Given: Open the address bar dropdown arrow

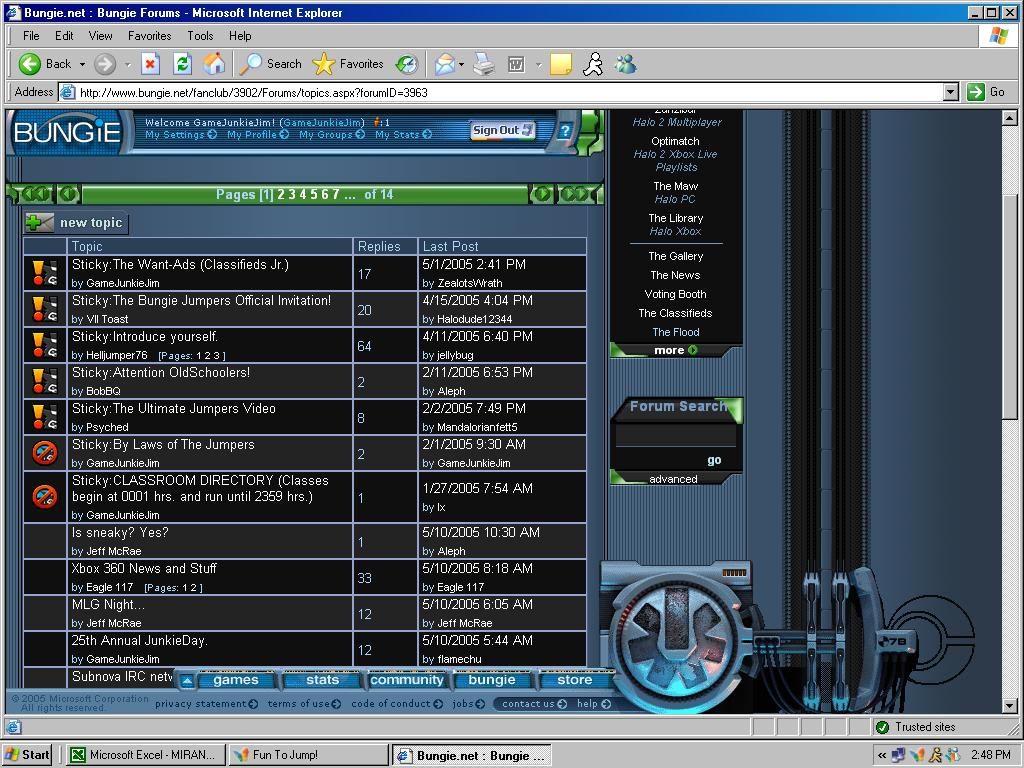Looking at the screenshot, I should click(950, 92).
